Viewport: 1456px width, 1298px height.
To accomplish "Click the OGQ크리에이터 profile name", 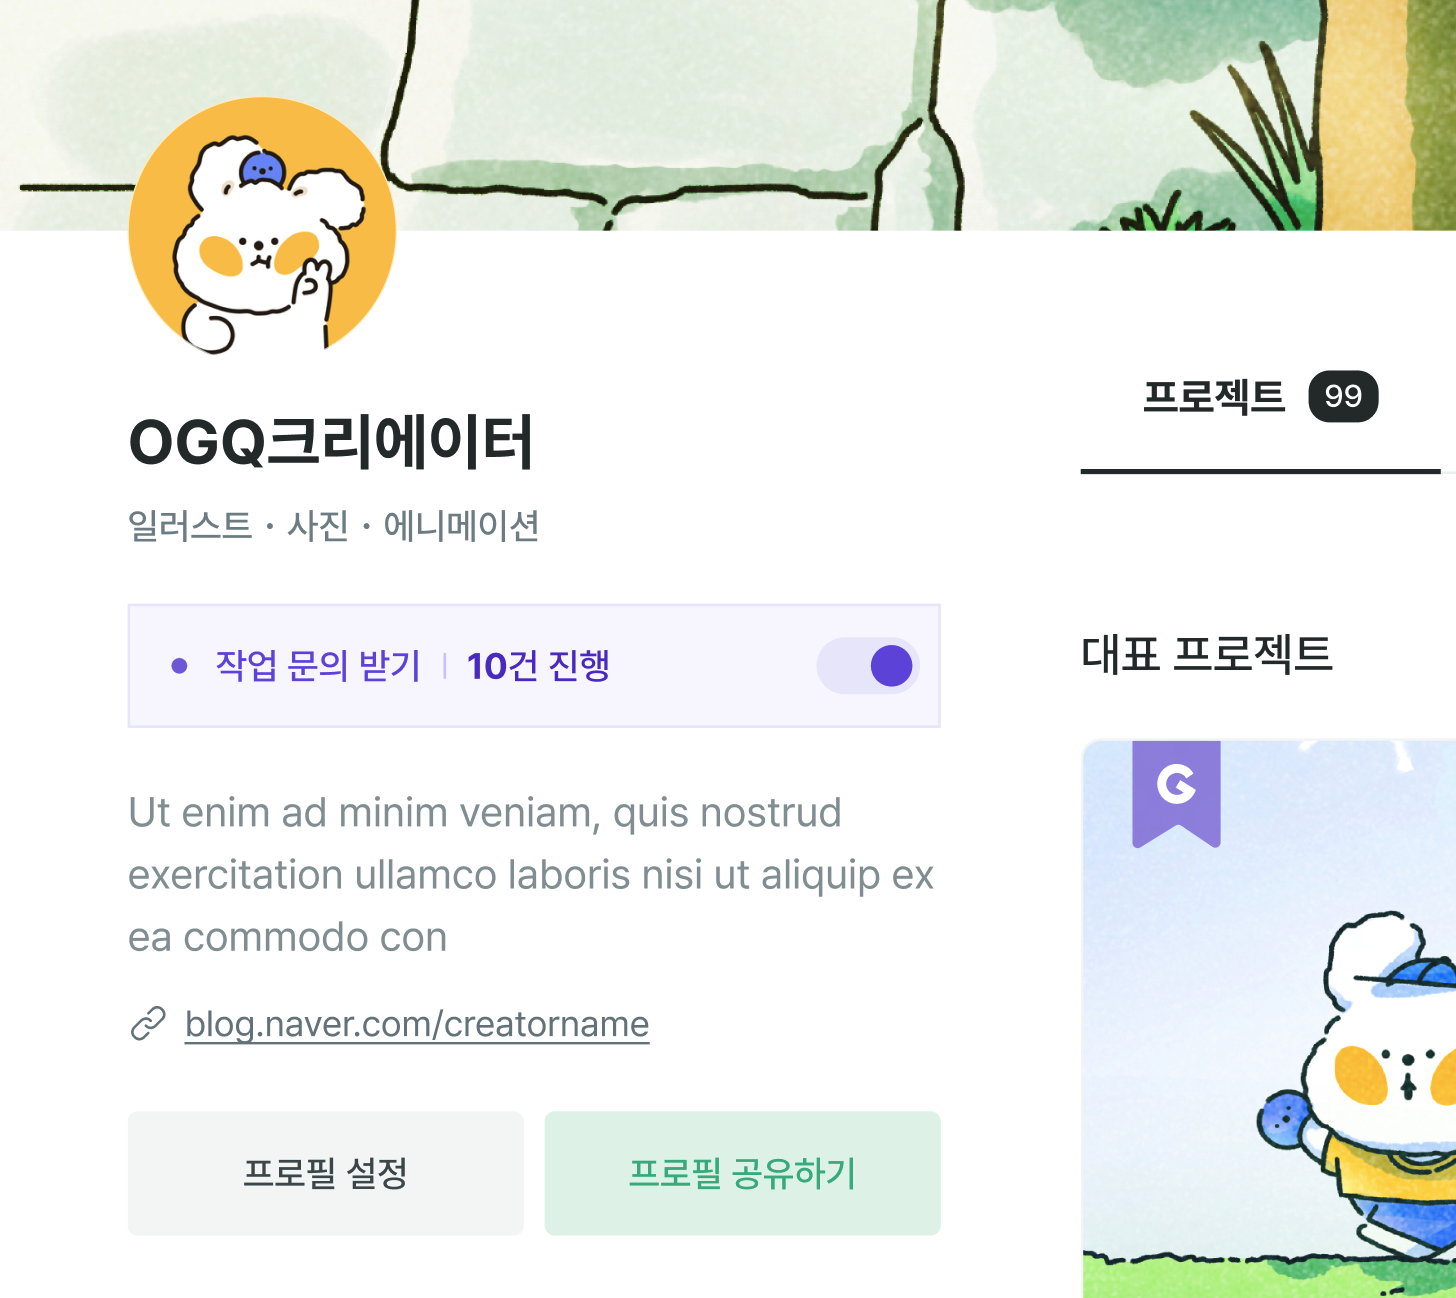I will point(331,442).
